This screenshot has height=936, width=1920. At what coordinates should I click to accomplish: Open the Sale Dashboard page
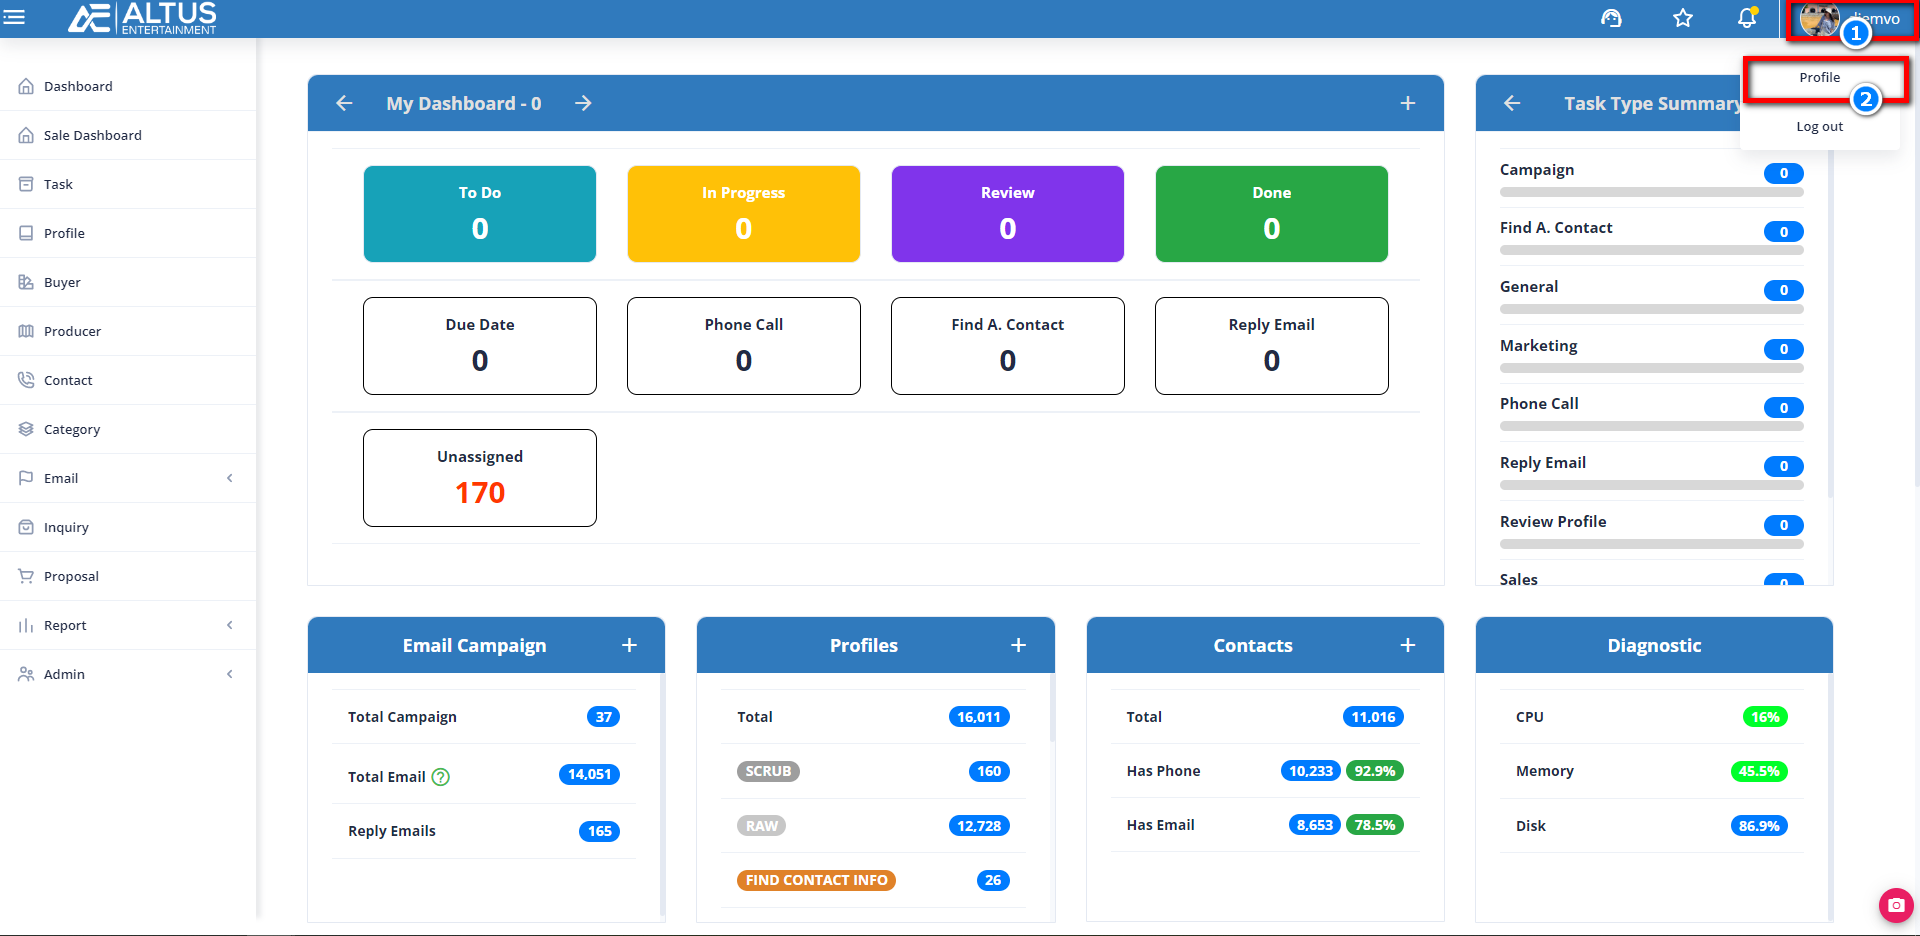tap(92, 135)
